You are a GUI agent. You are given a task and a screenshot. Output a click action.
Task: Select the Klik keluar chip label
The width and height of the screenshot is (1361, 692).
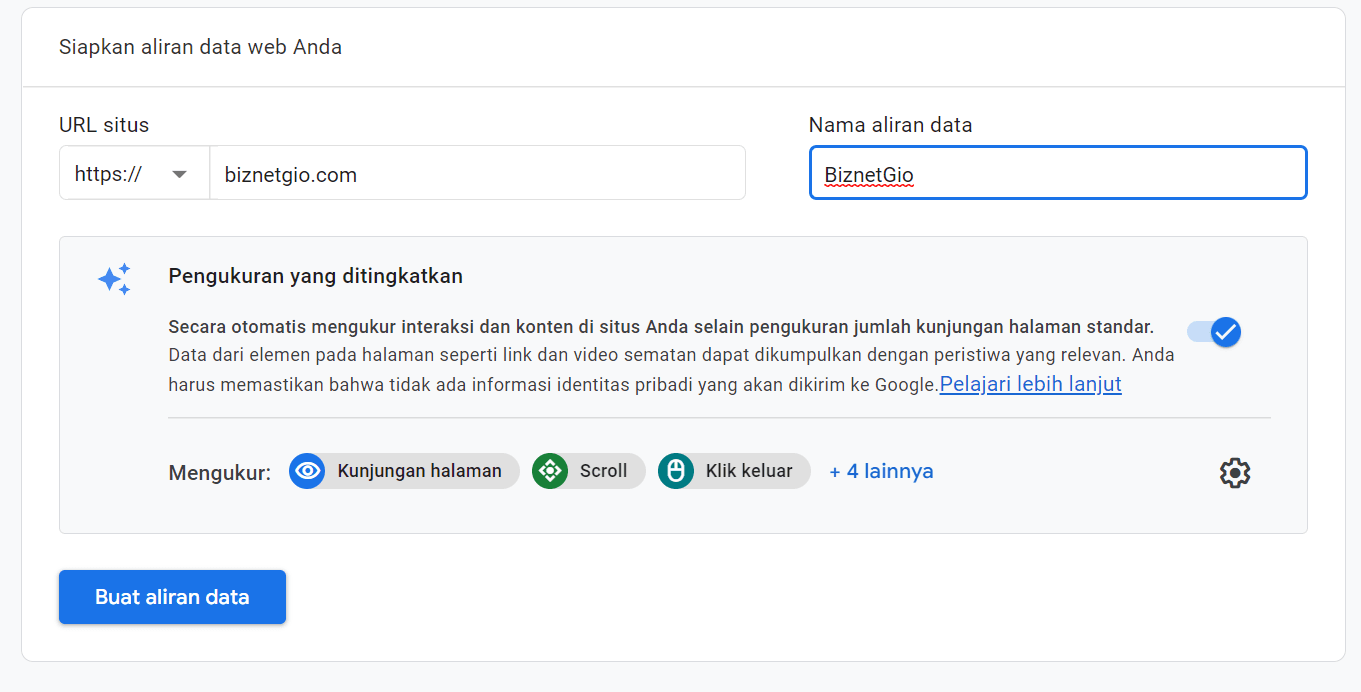pos(748,471)
